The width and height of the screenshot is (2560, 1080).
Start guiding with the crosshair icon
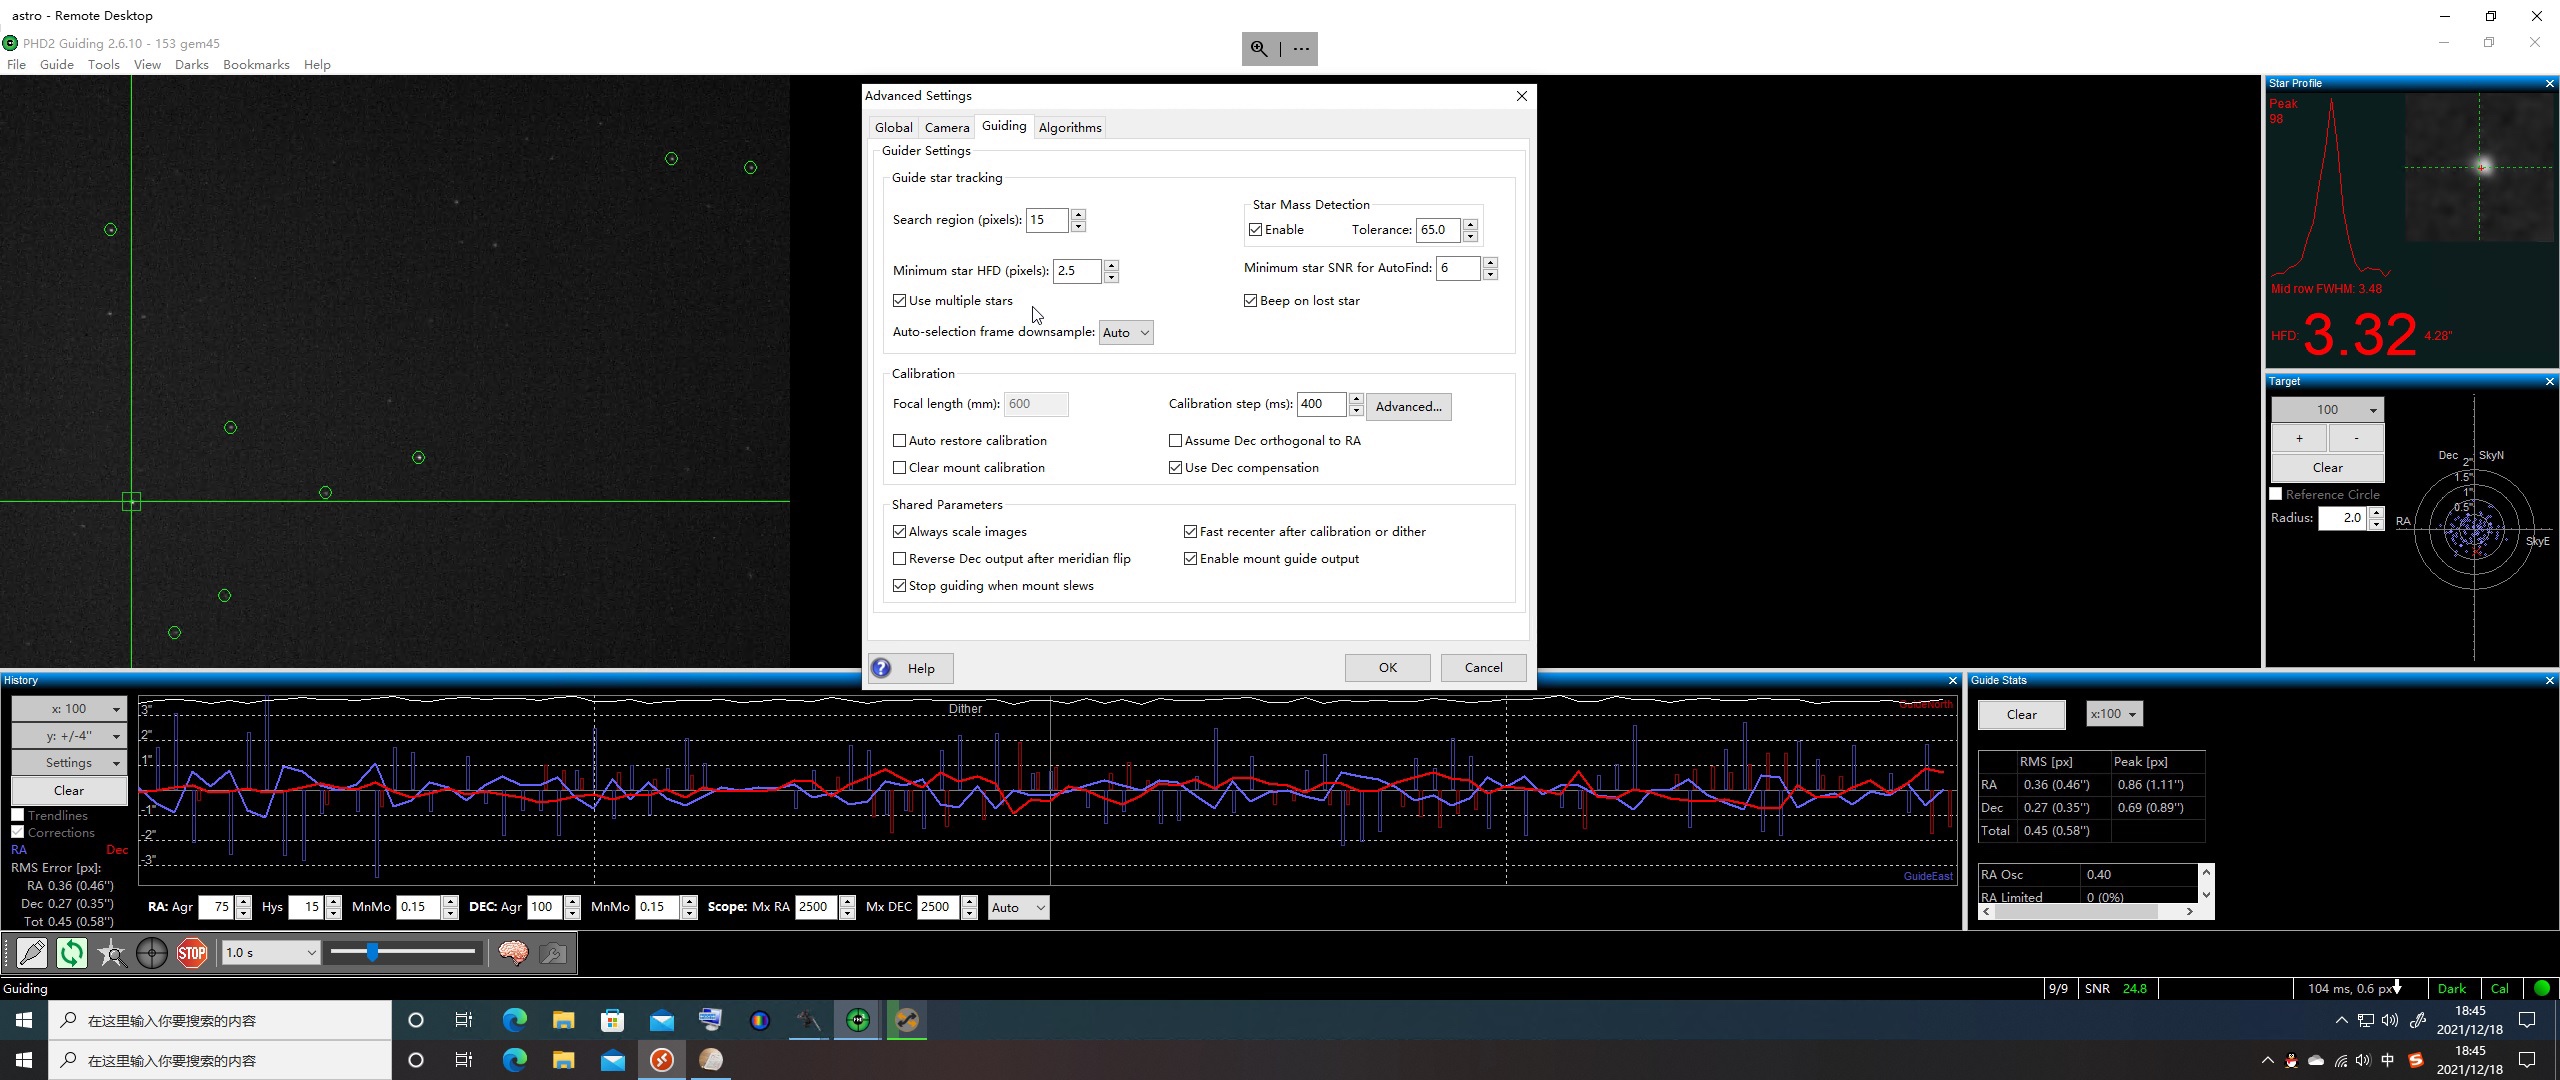pos(152,953)
